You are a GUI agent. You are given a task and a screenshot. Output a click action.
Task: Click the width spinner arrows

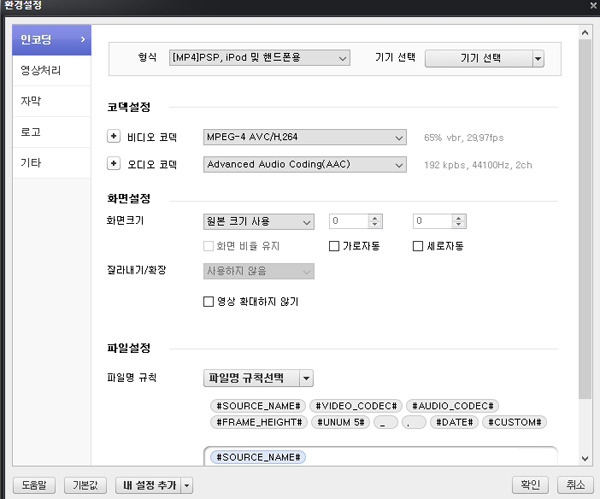point(375,221)
